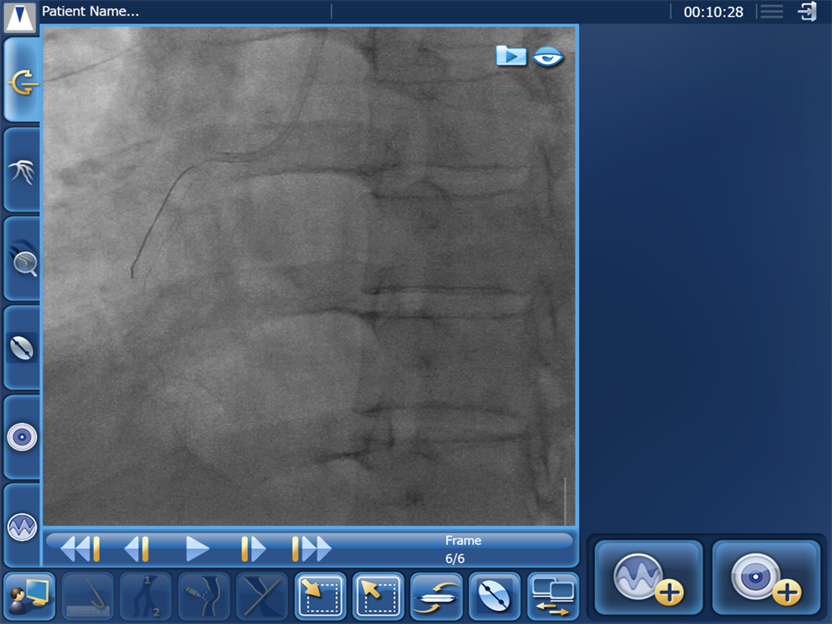
Task: Add a new IVUS imaging run
Action: pyautogui.click(x=766, y=577)
